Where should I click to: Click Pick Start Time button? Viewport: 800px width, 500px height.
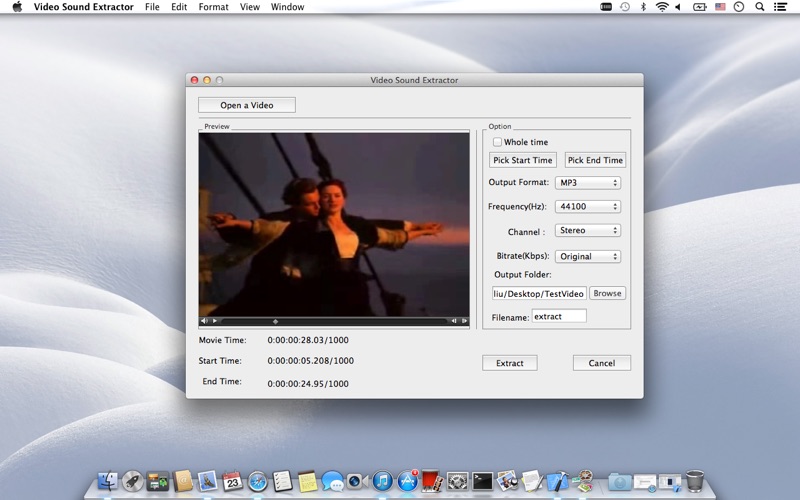point(522,160)
